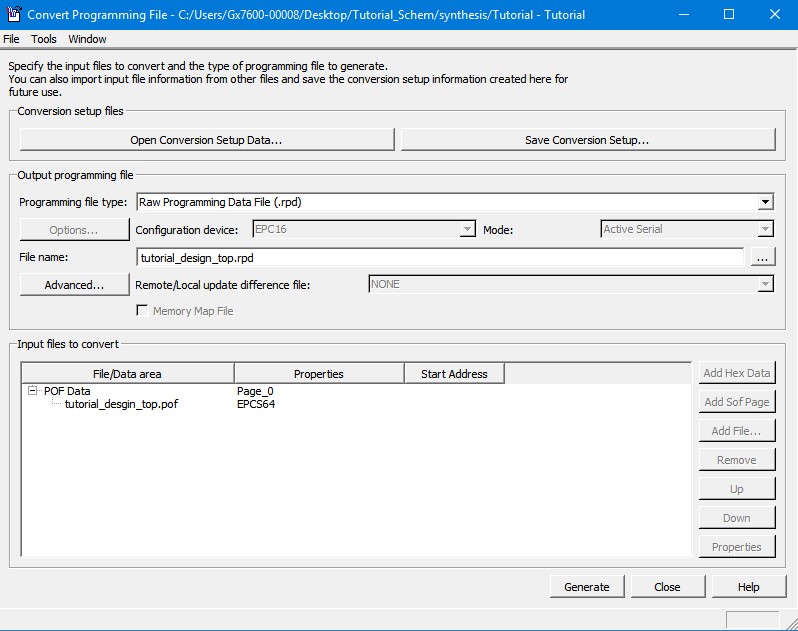Screen dimensions: 798x631
Task: Maximize the Convert Programming File window
Action: [x=729, y=14]
